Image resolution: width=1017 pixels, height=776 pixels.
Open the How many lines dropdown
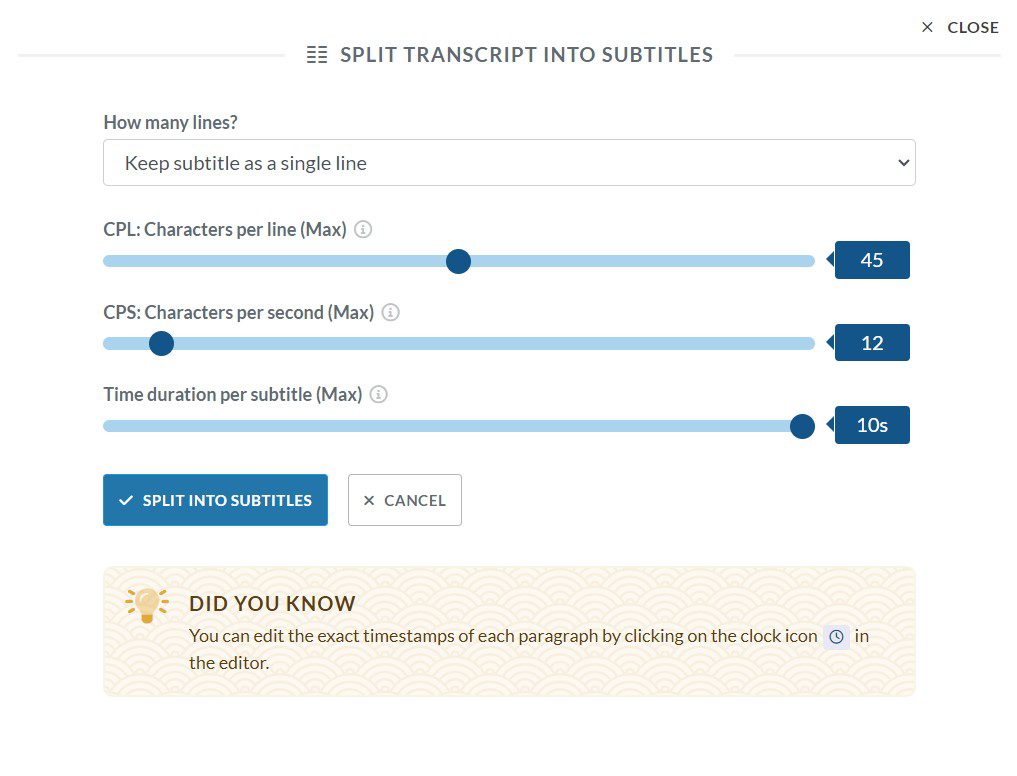point(509,162)
